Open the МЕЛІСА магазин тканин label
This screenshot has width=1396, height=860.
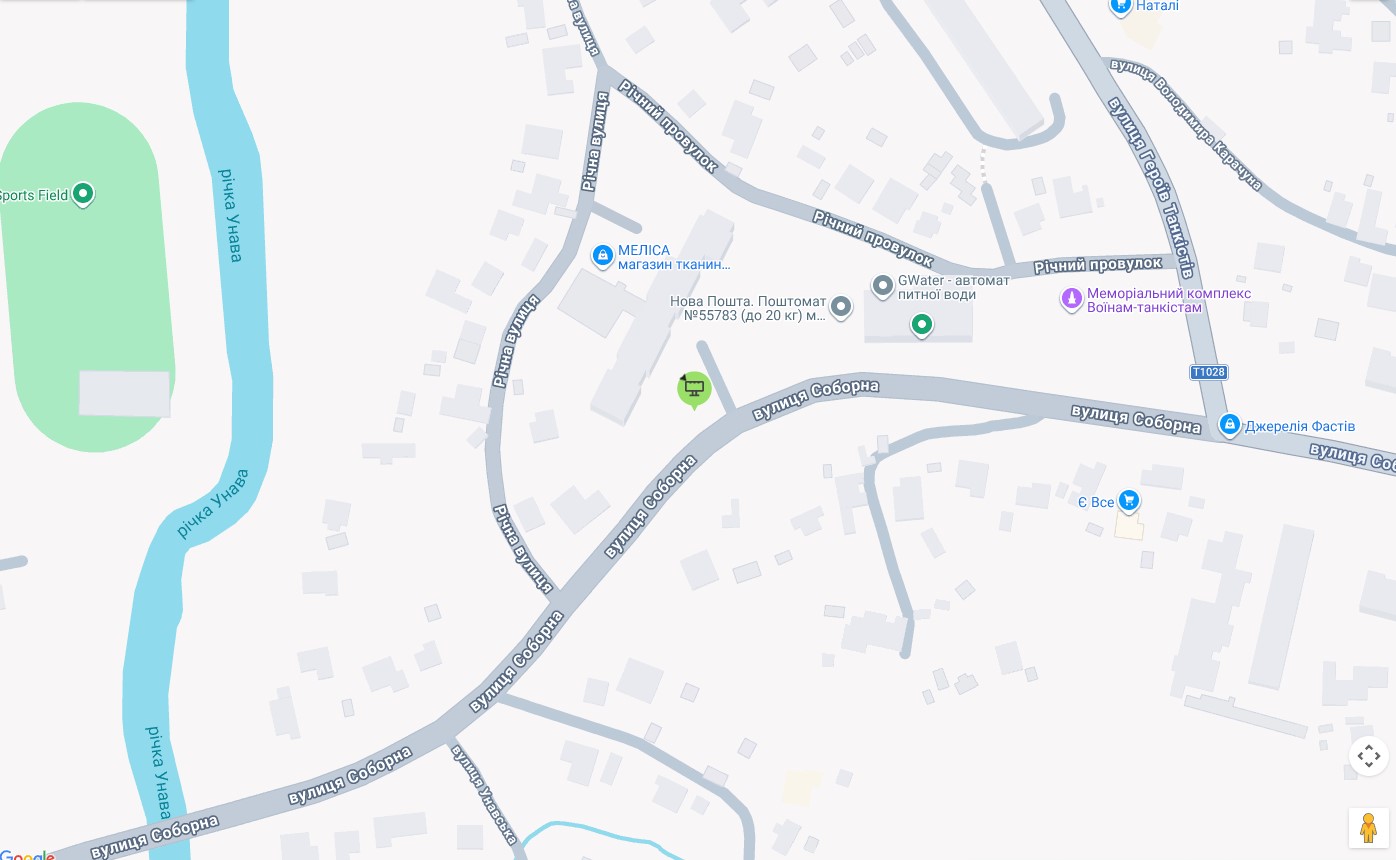click(x=674, y=257)
